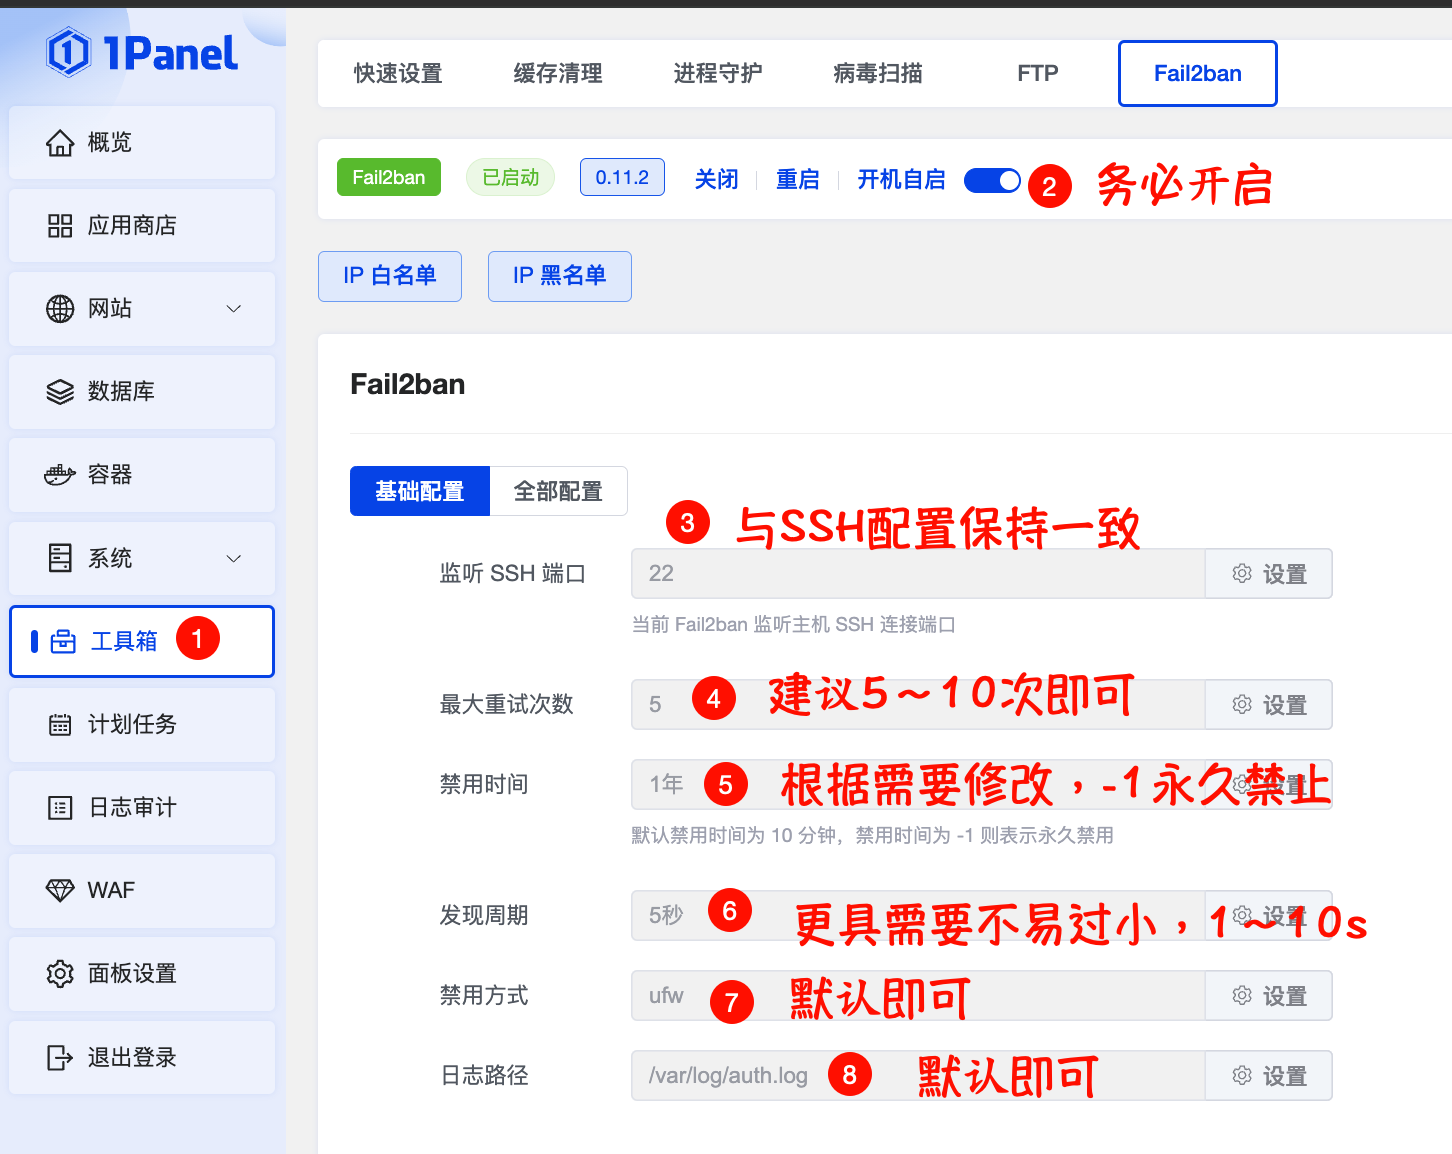
Task: Click 设置 button for 禁用时间
Action: click(x=1269, y=785)
